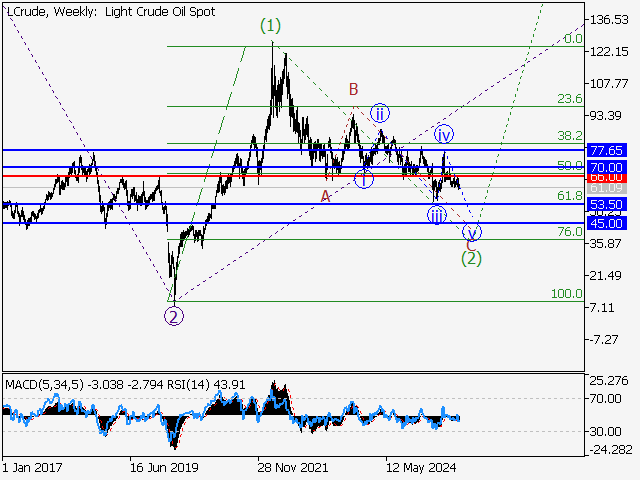Click the 61.8 Fibonacci level label
This screenshot has width=640, height=480.
pos(570,196)
